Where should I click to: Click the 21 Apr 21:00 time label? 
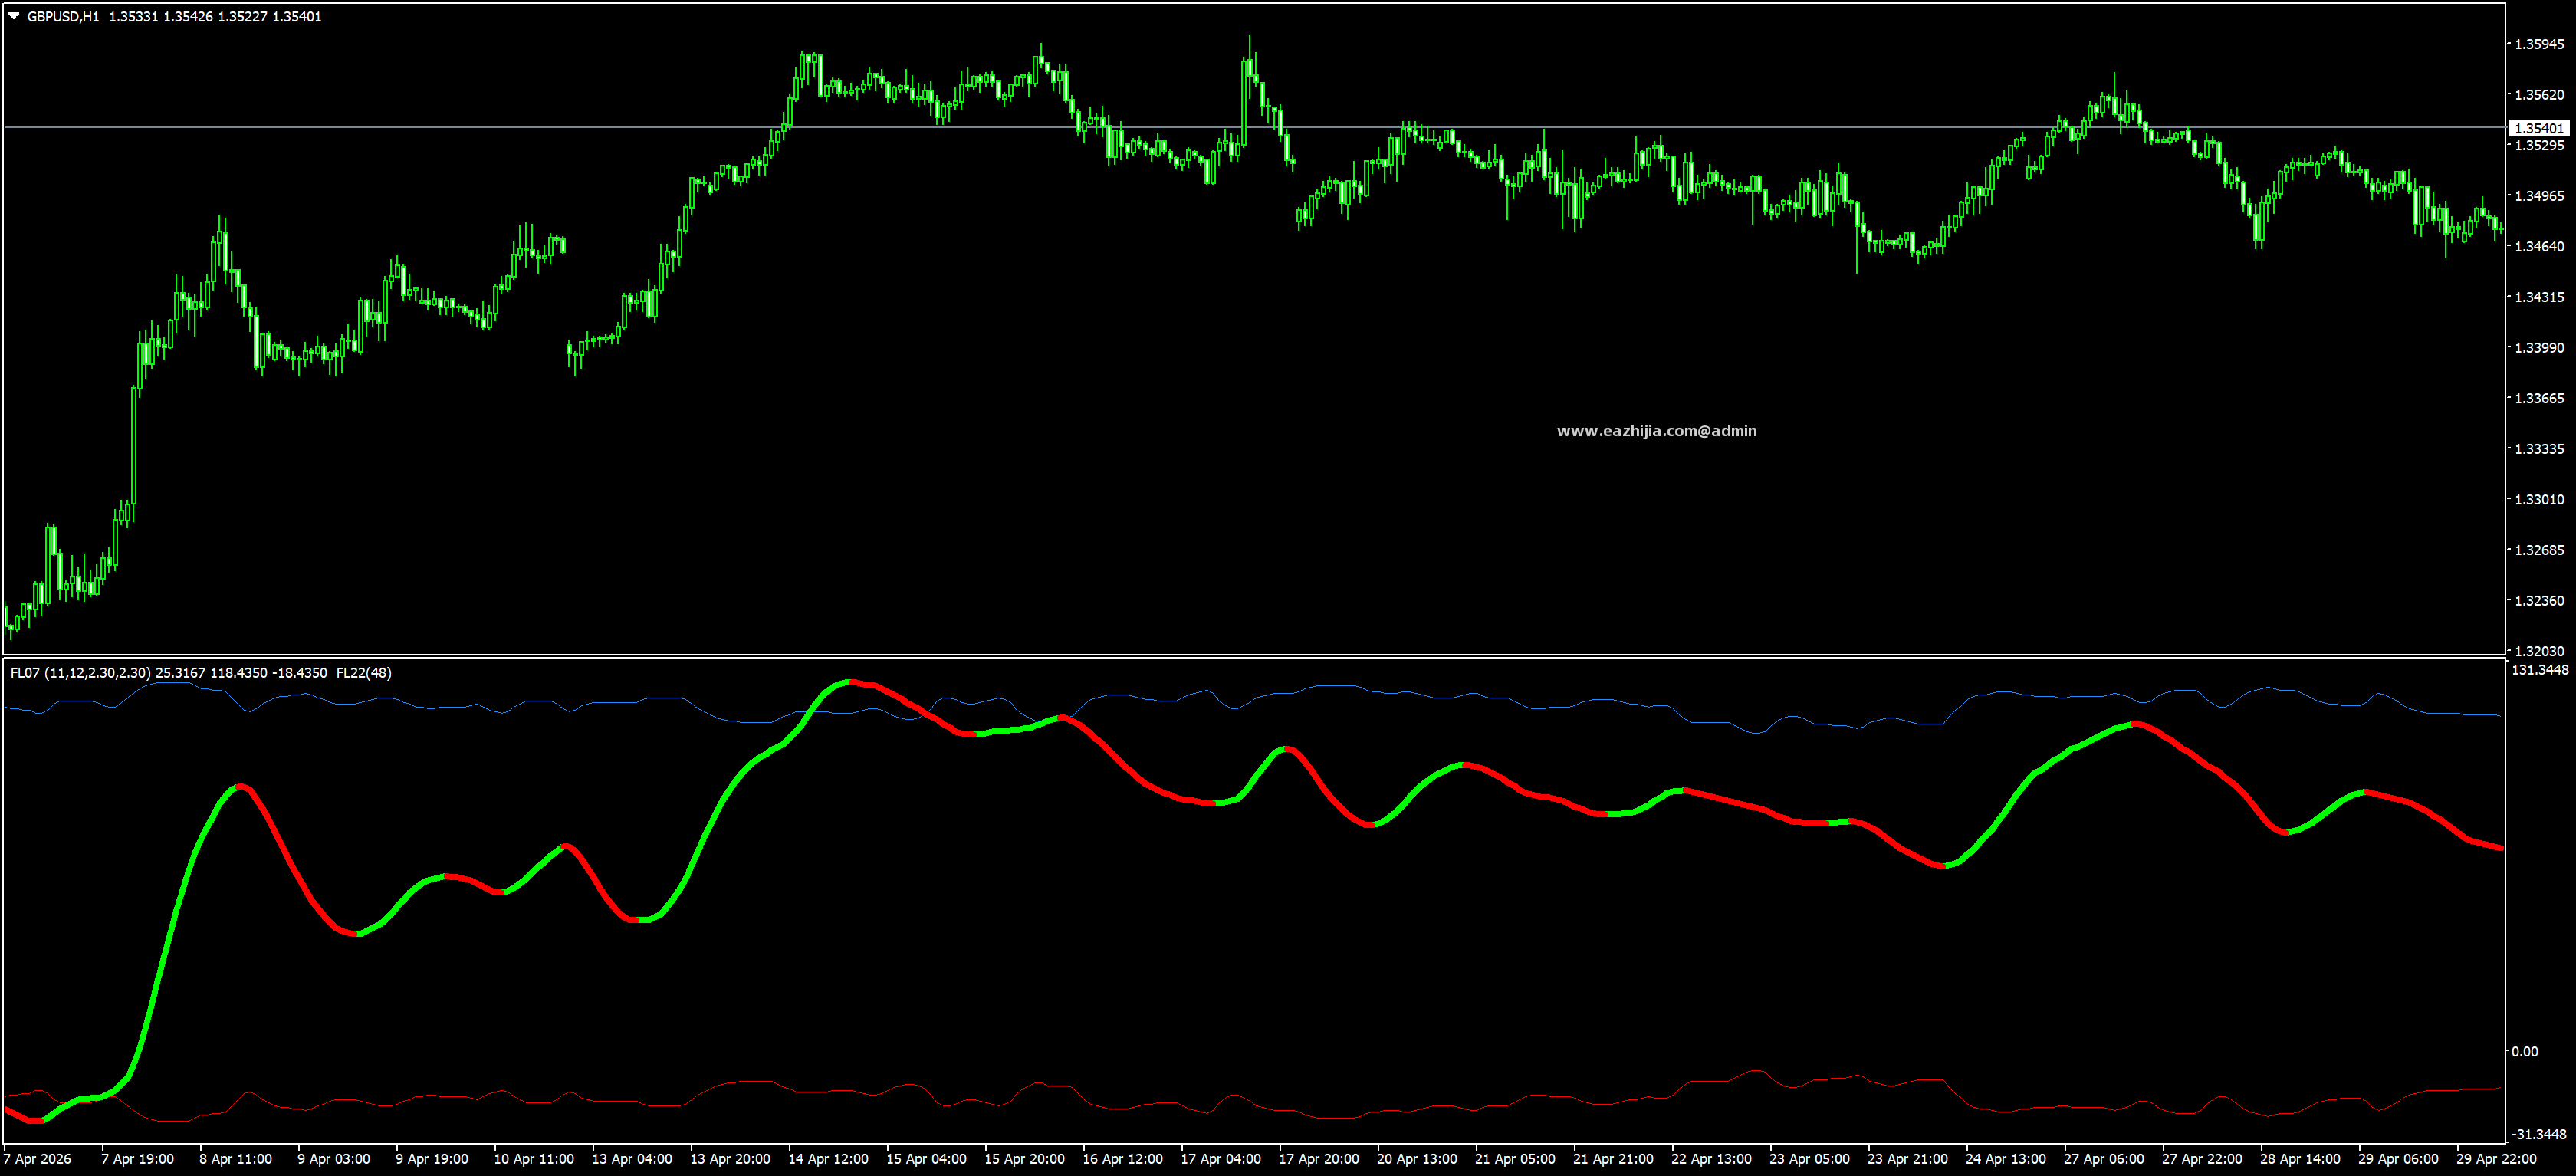click(1613, 1159)
